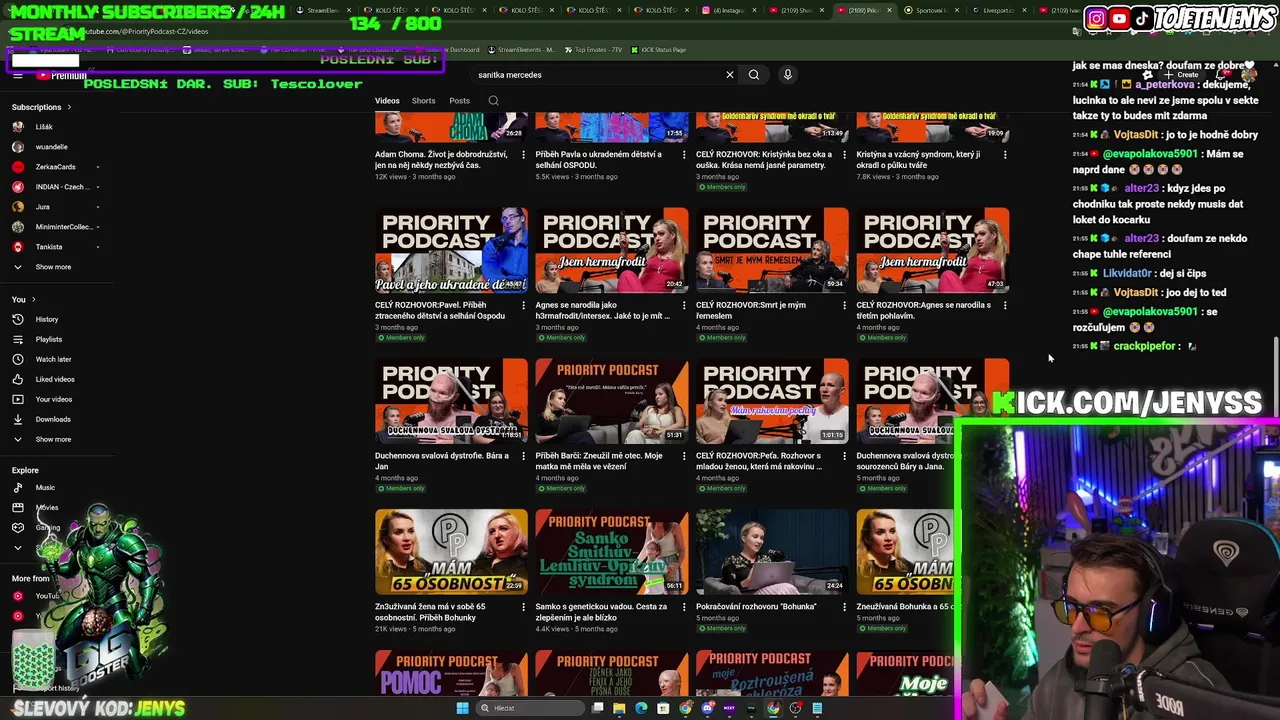The width and height of the screenshot is (1280, 720).
Task: Open the NZXT app from taskbar
Action: pos(729,708)
